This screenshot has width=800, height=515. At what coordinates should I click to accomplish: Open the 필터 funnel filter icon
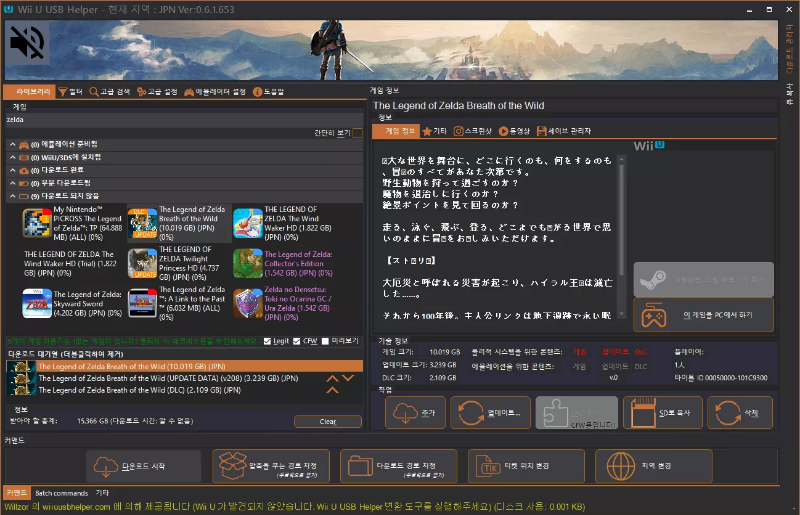70,92
